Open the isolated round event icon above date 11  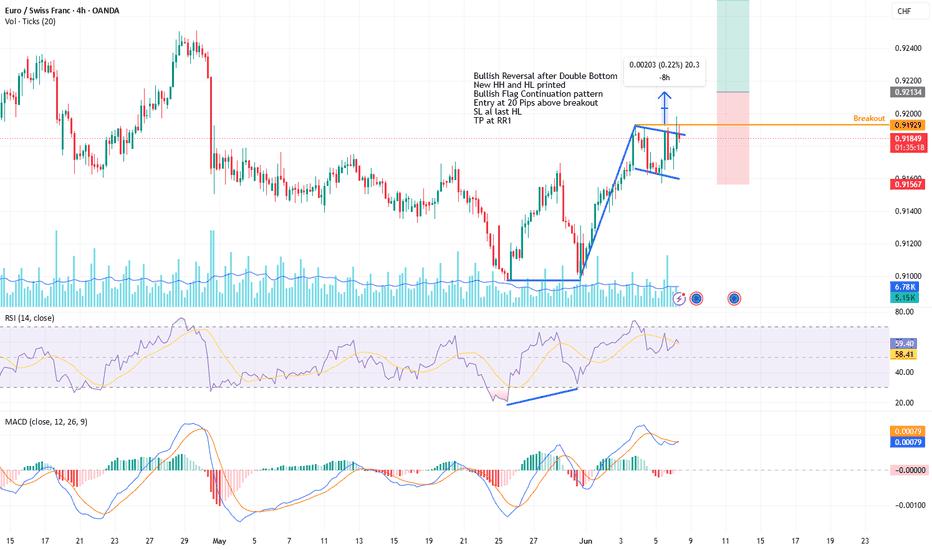coord(734,298)
